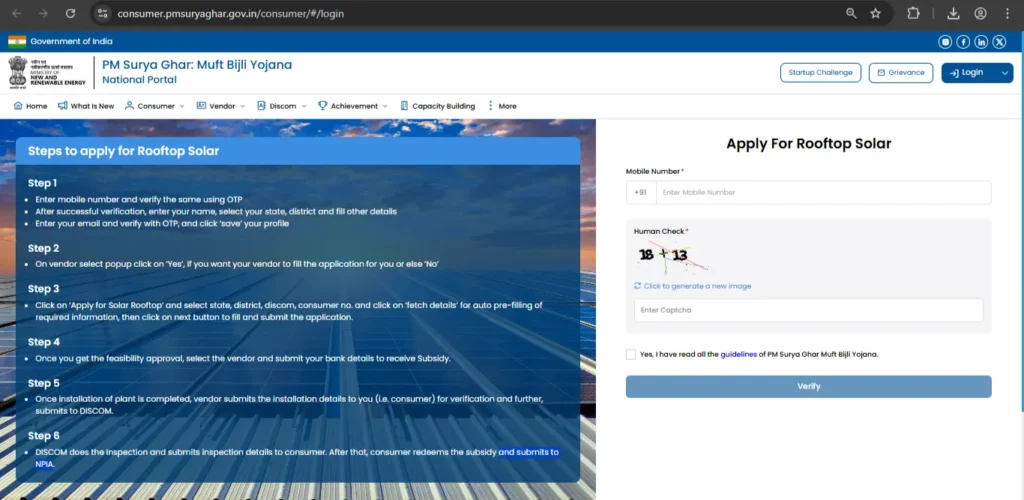Open the browser Extensions puzzle icon
Viewport: 1024px width, 500px height.
[913, 14]
